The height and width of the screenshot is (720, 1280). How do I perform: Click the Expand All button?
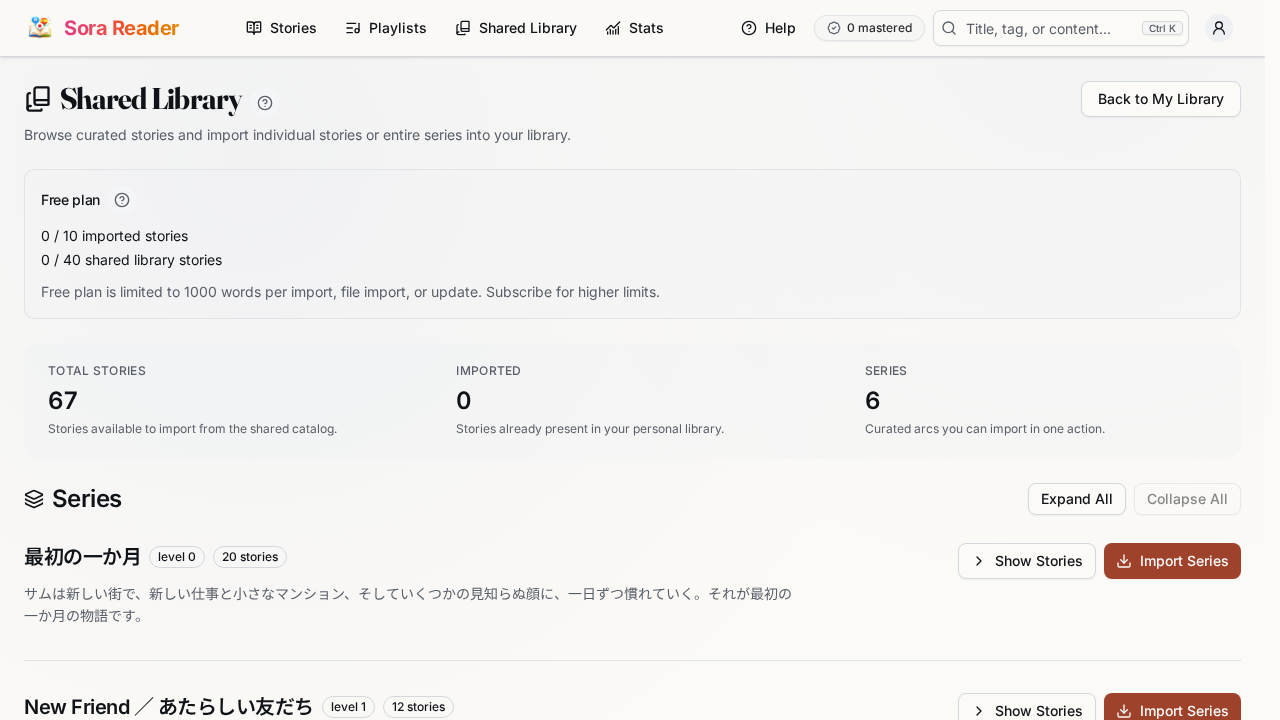point(1076,499)
